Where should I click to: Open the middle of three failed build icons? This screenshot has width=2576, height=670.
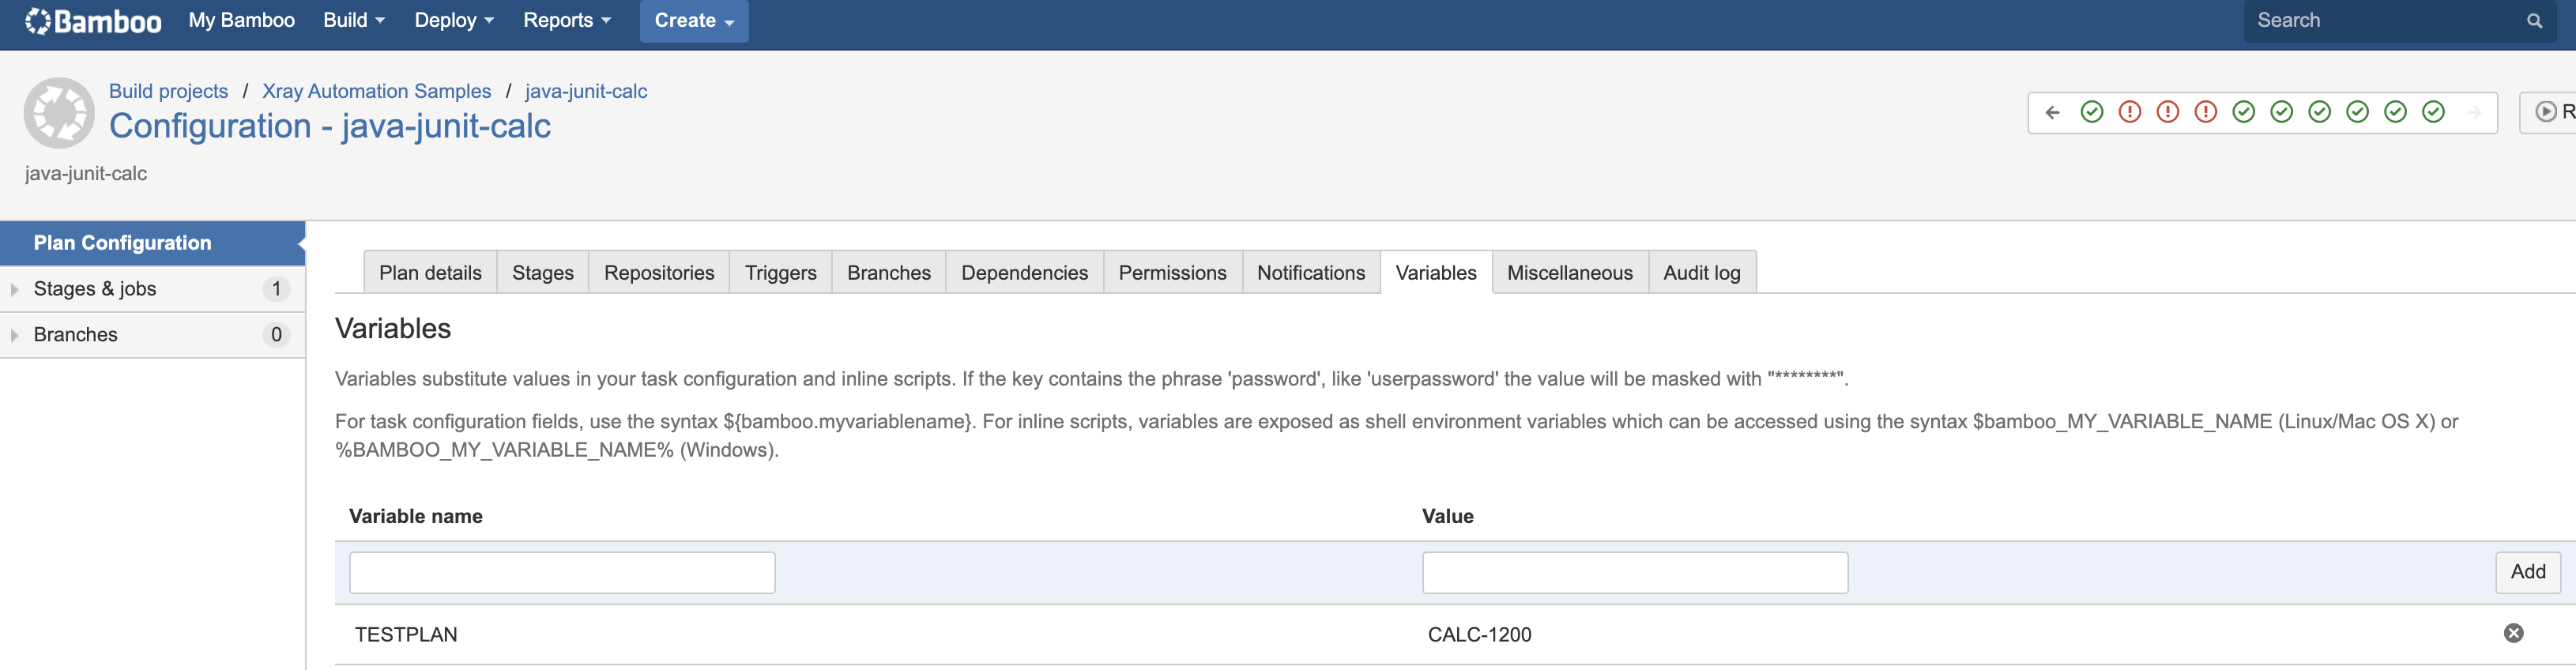(2168, 112)
